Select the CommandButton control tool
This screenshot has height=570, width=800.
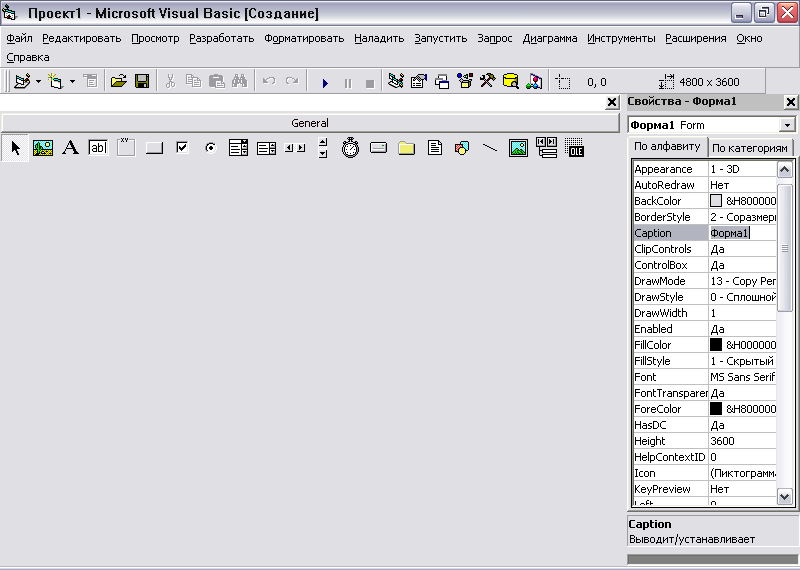[x=154, y=148]
